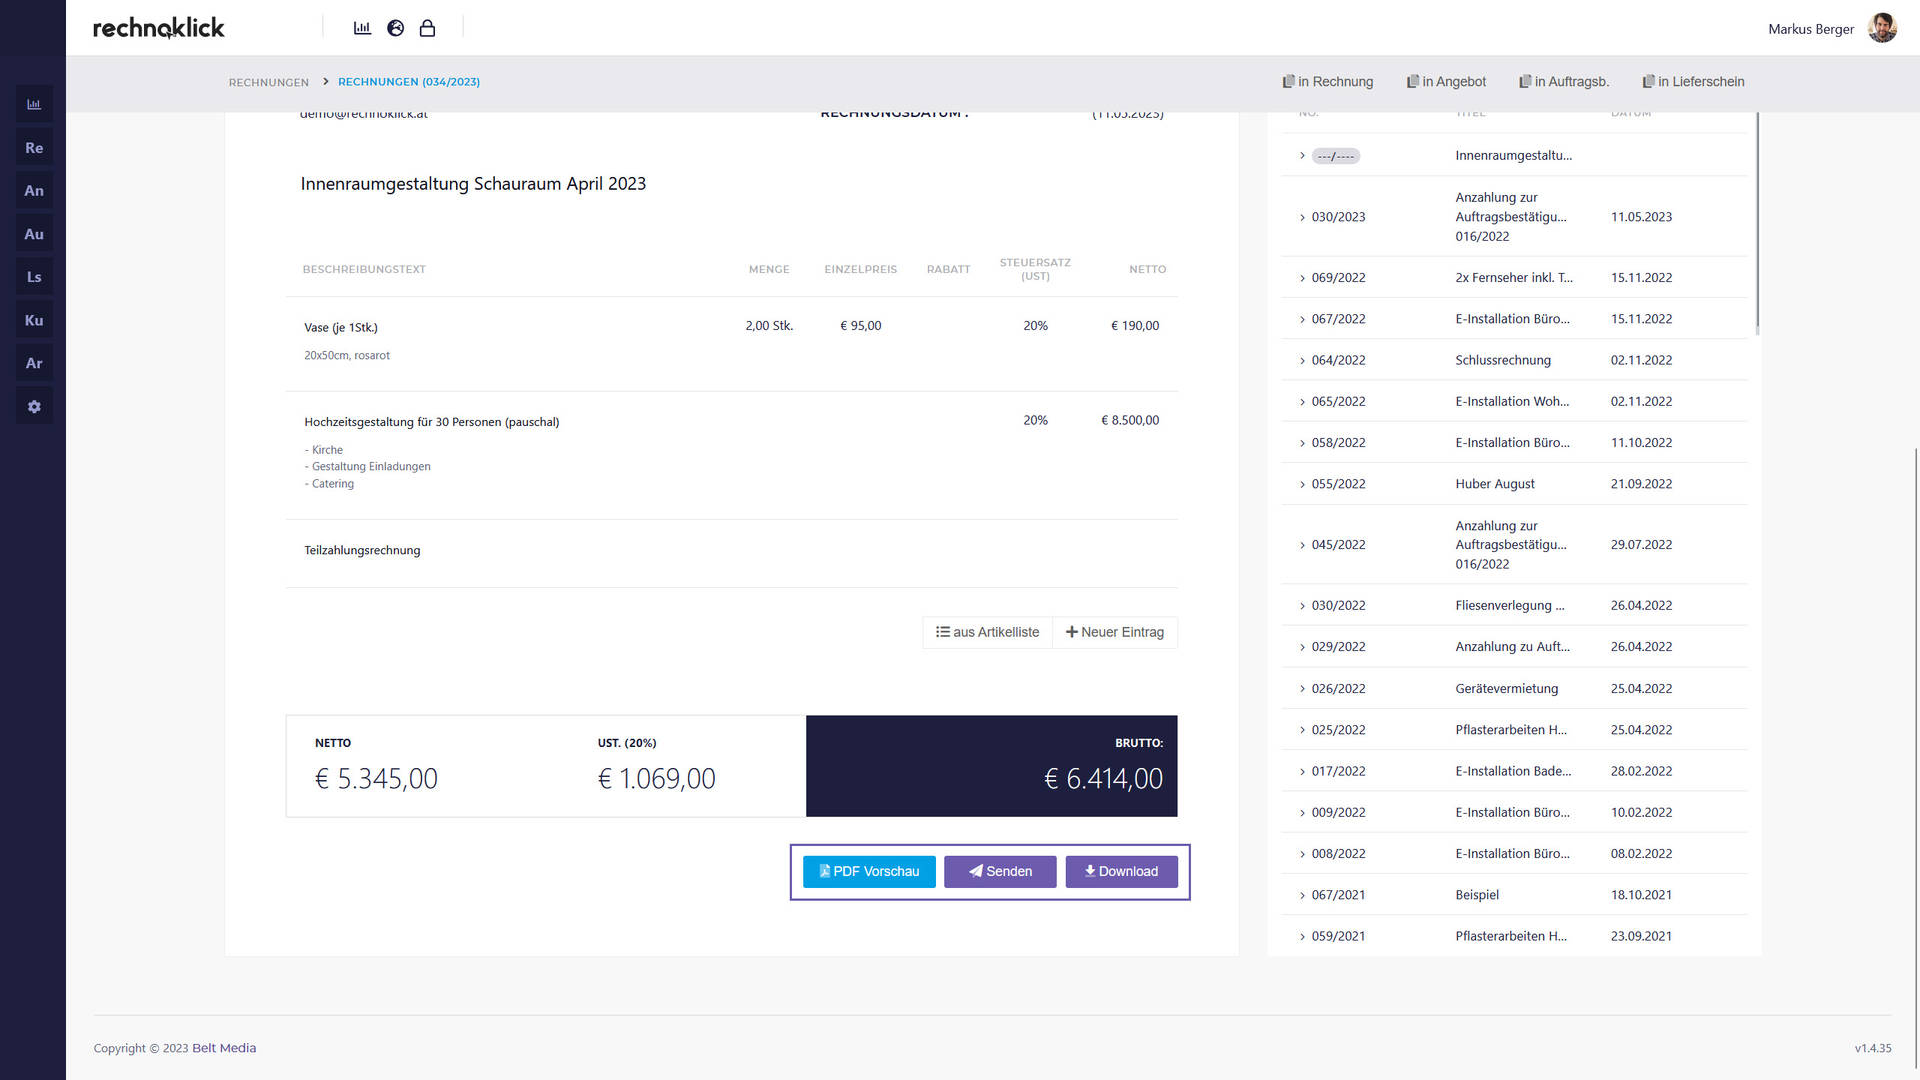Copy document in Angebot
The width and height of the screenshot is (1920, 1080).
[x=1446, y=82]
